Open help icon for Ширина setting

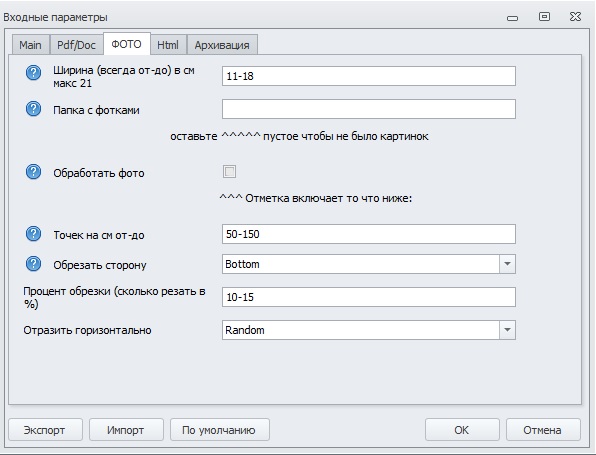(x=33, y=72)
